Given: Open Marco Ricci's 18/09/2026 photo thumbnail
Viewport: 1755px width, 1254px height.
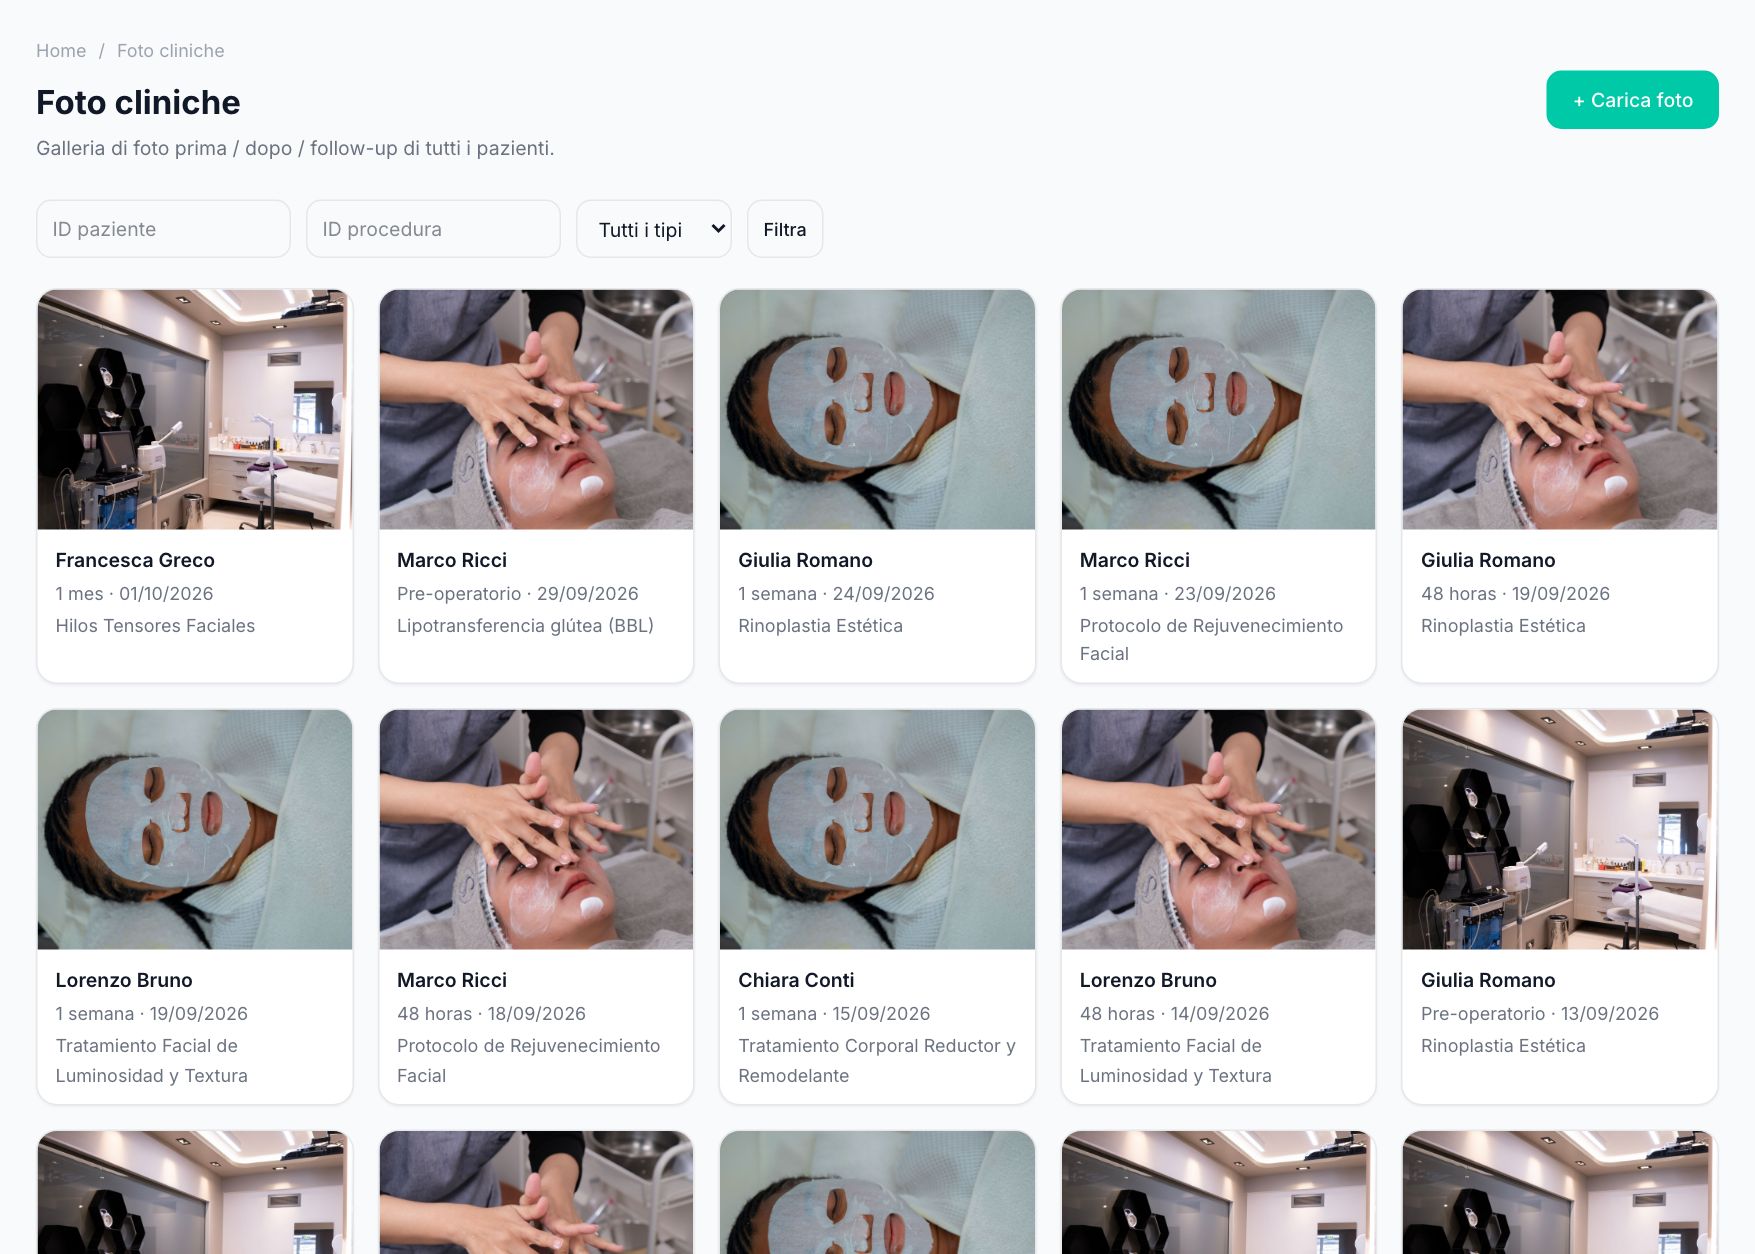Looking at the screenshot, I should [536, 830].
